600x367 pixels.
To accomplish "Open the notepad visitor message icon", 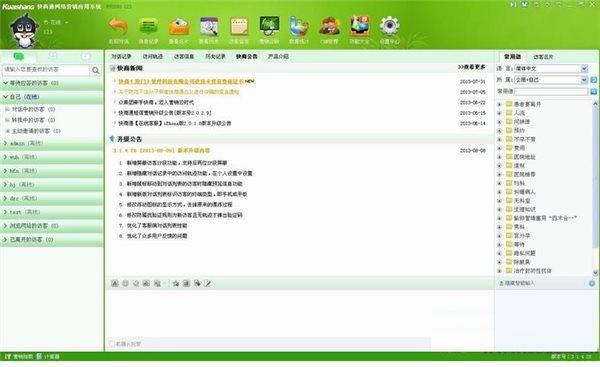I will tap(239, 26).
